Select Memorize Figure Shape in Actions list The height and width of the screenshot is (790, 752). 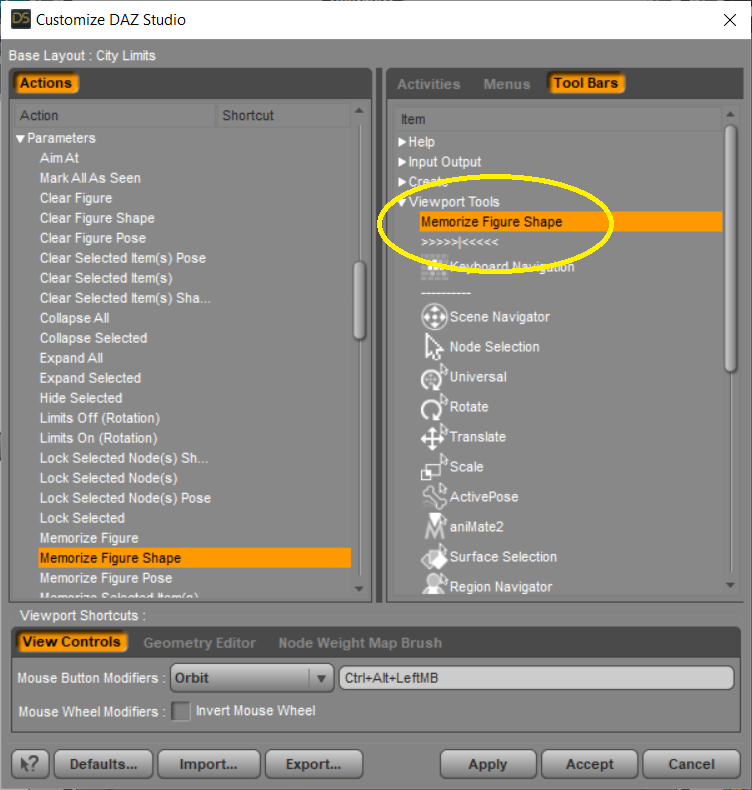coord(194,558)
